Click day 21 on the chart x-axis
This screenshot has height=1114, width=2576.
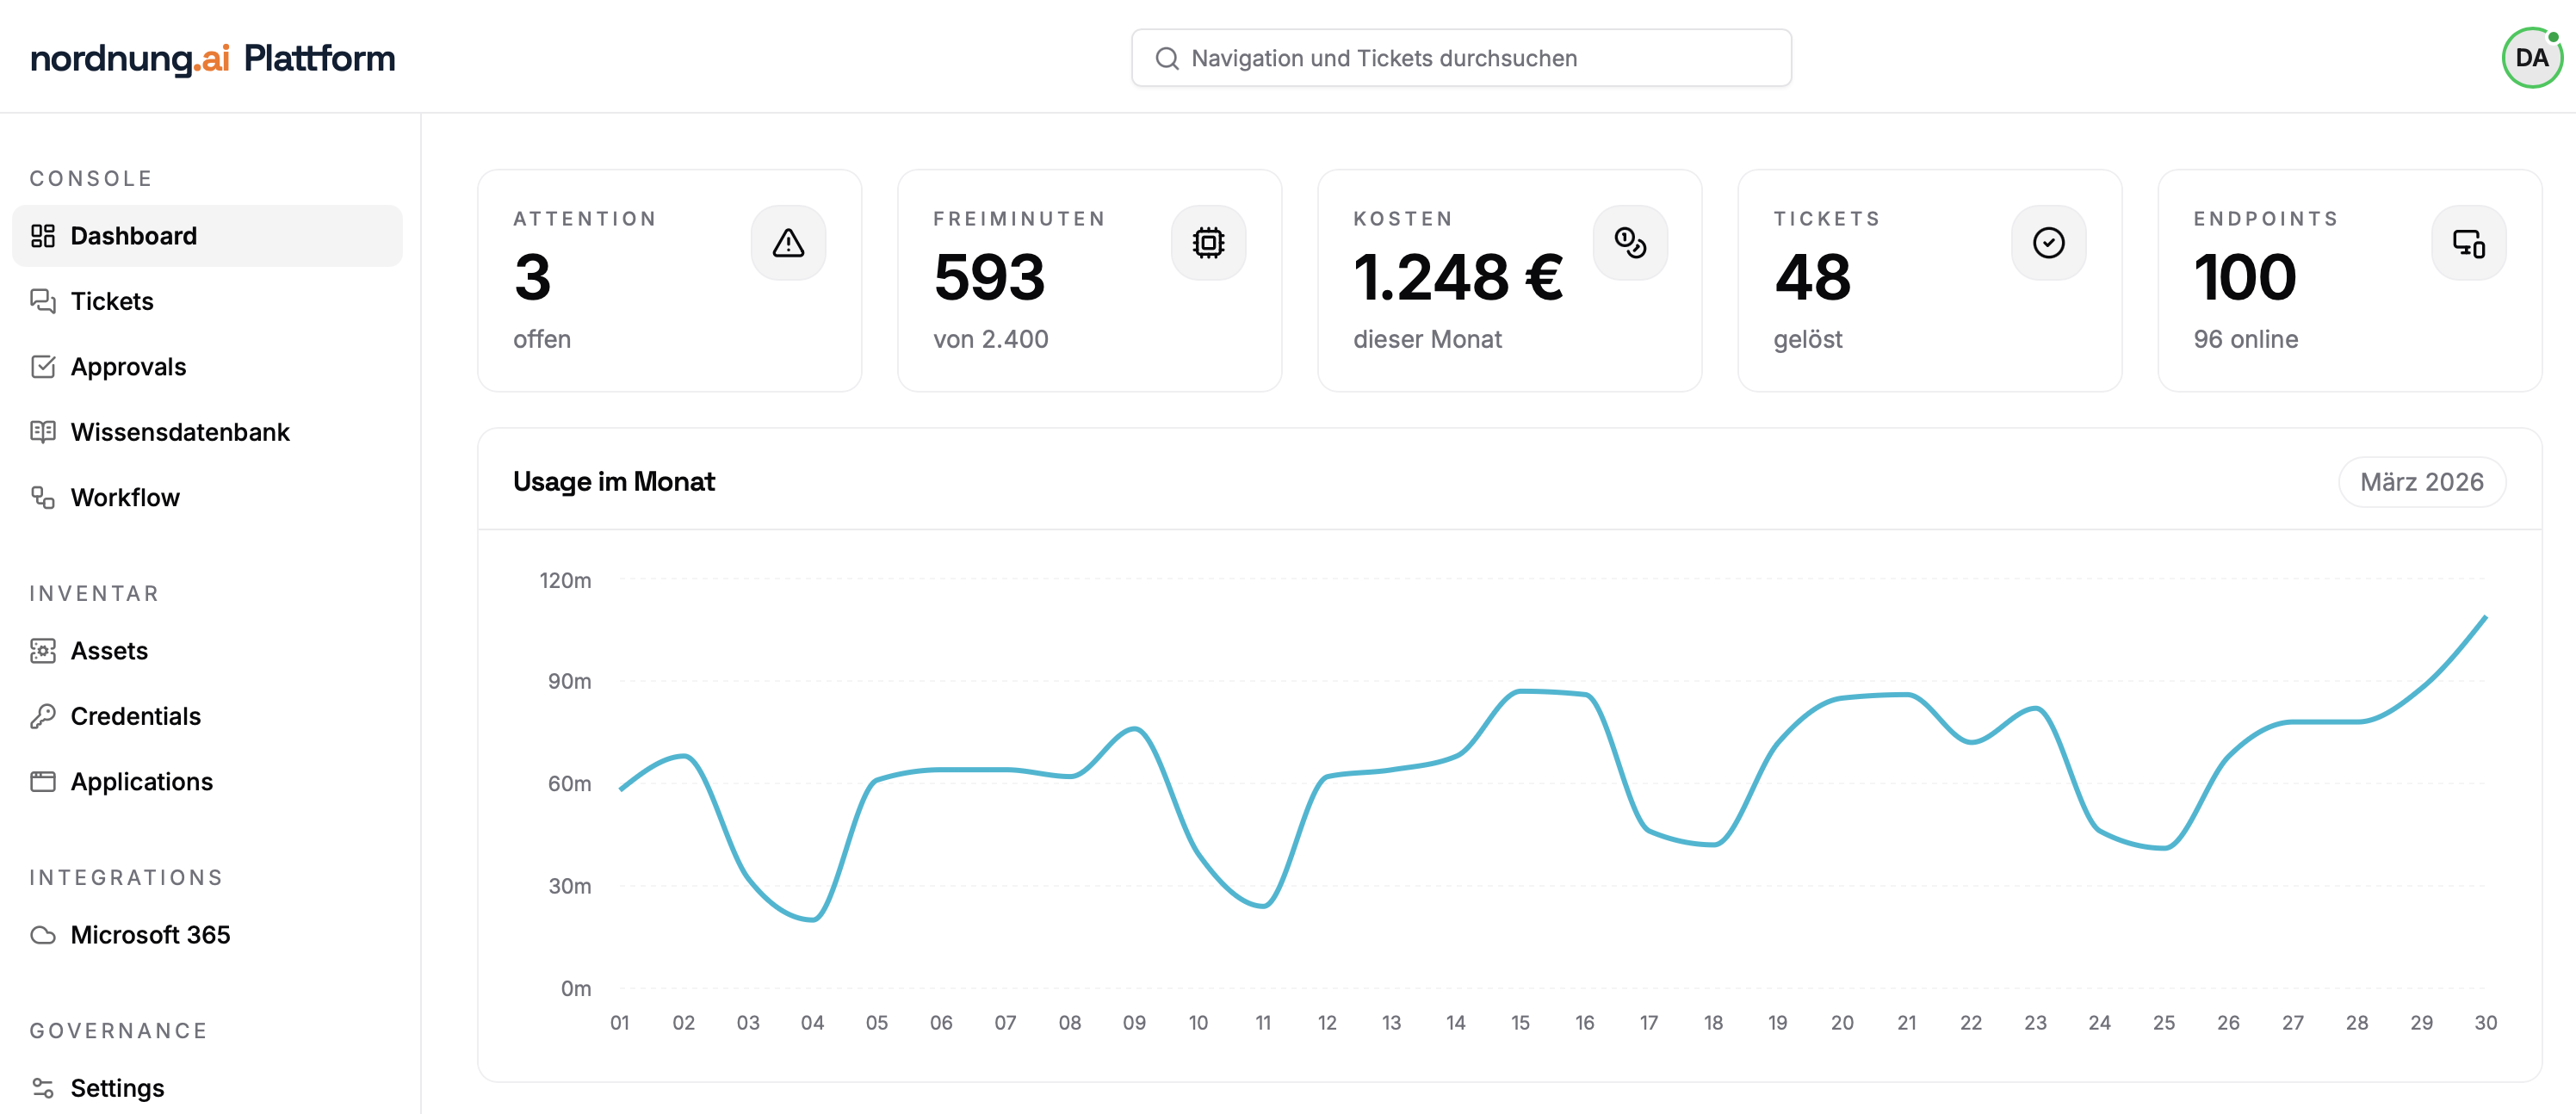coord(1906,1023)
